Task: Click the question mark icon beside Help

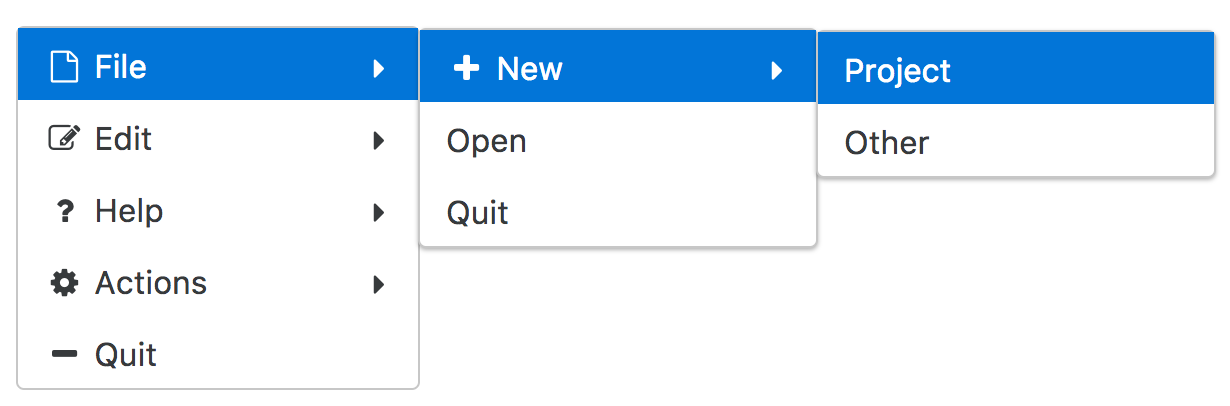Action: [64, 211]
